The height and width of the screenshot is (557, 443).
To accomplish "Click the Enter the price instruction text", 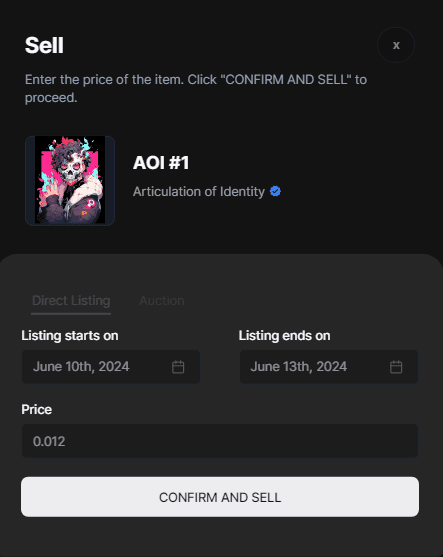I will 196,88.
